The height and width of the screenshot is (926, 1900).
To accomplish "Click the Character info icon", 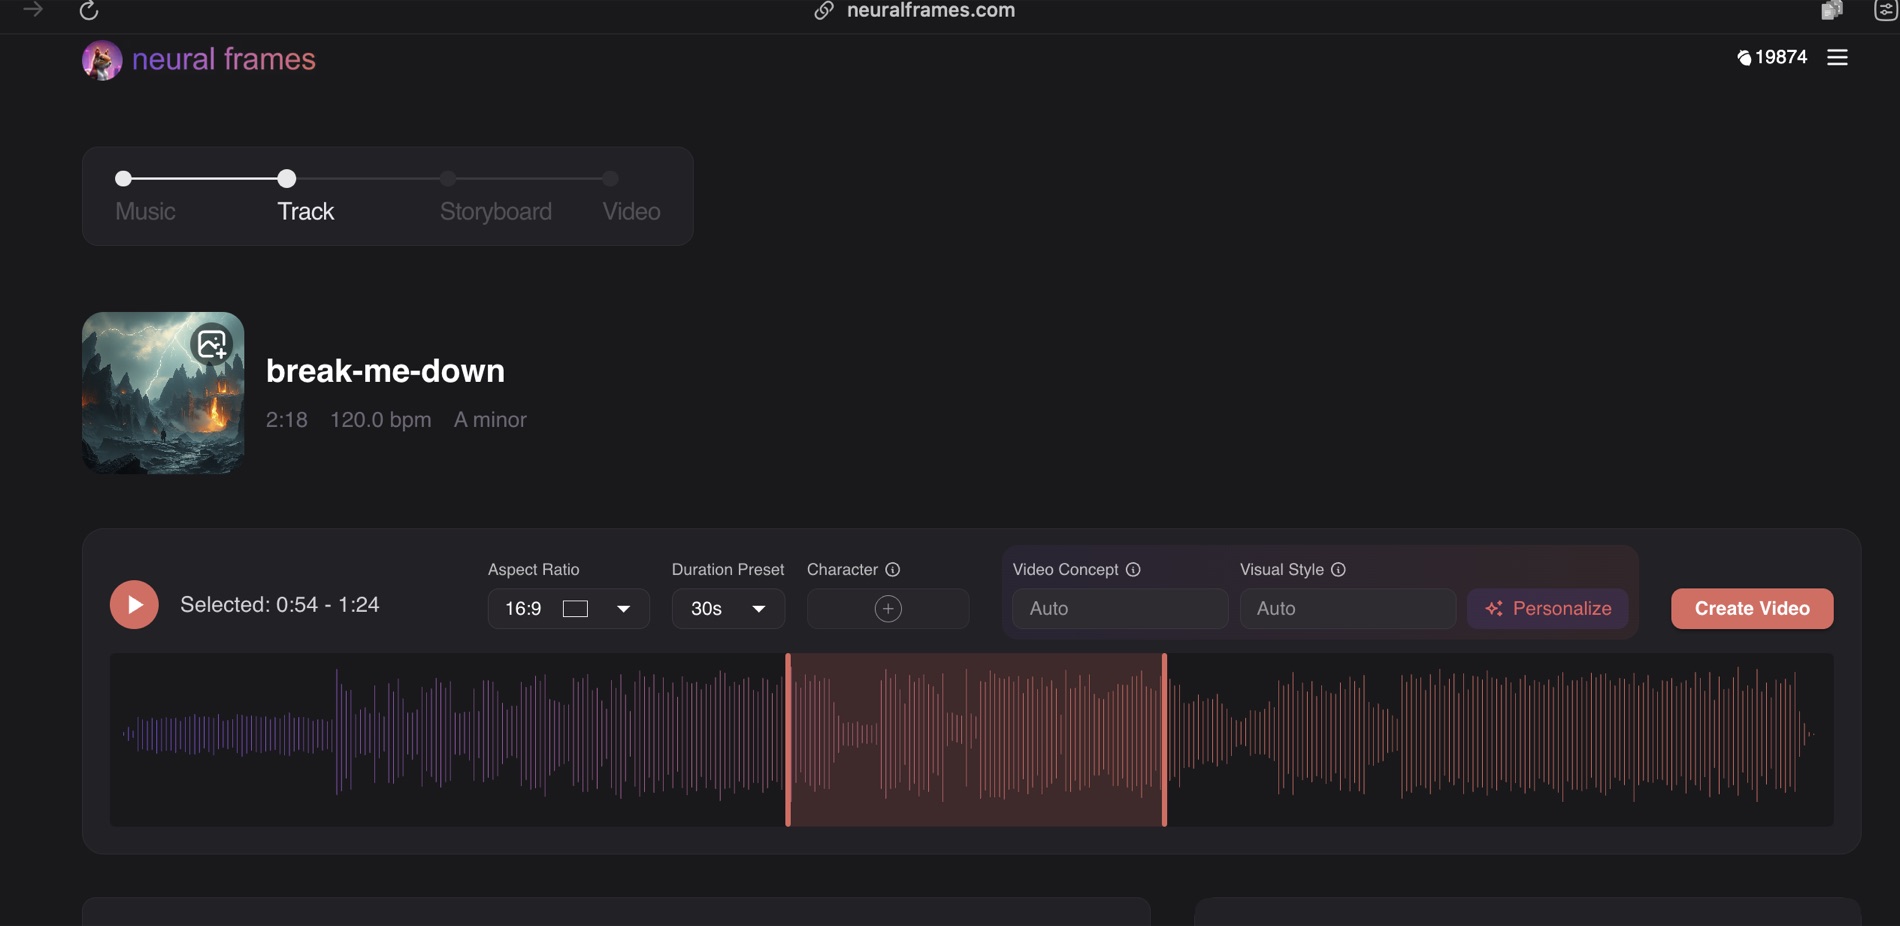I will click(x=893, y=570).
